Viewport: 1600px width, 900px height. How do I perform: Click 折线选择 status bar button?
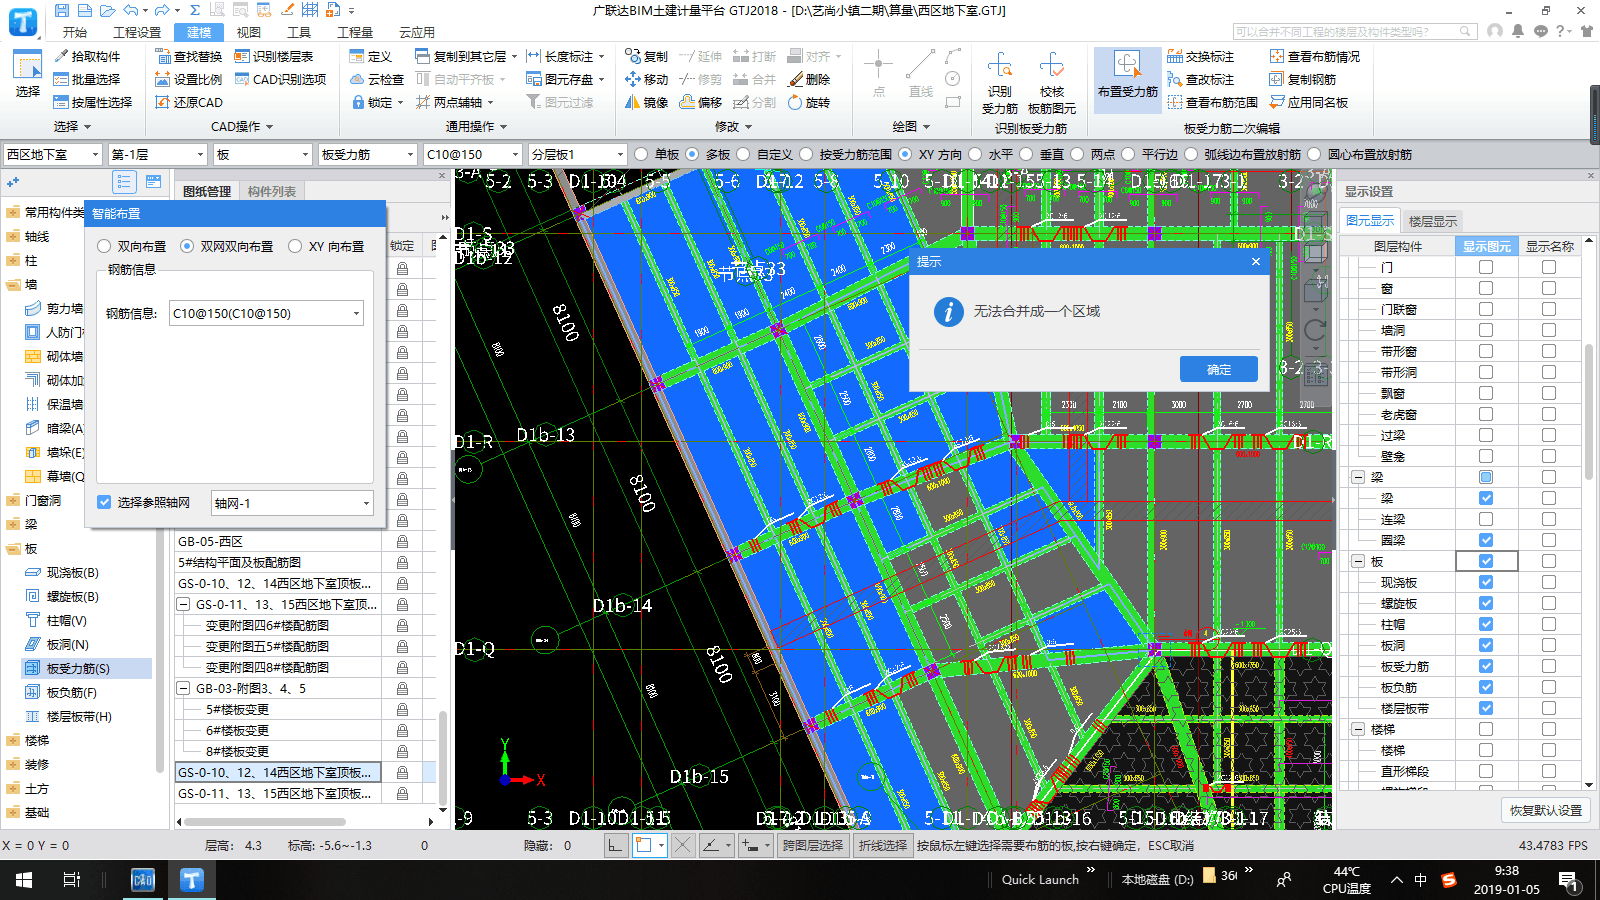point(882,845)
